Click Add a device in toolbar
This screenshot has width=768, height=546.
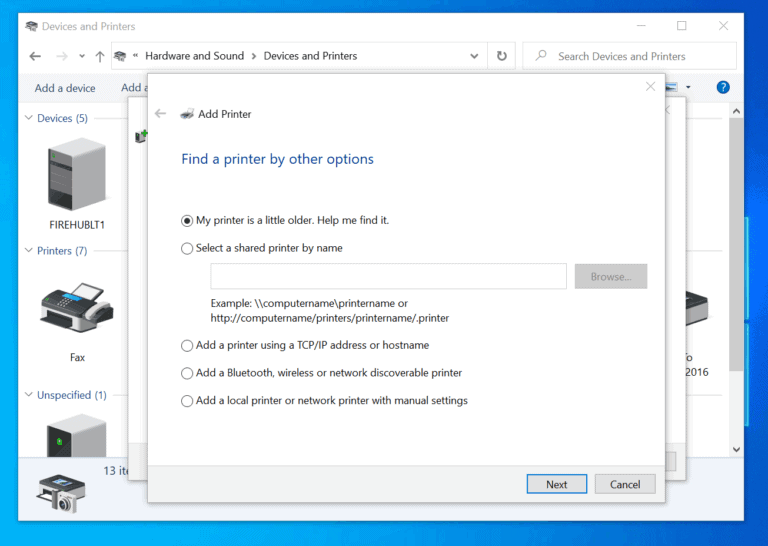click(x=65, y=88)
